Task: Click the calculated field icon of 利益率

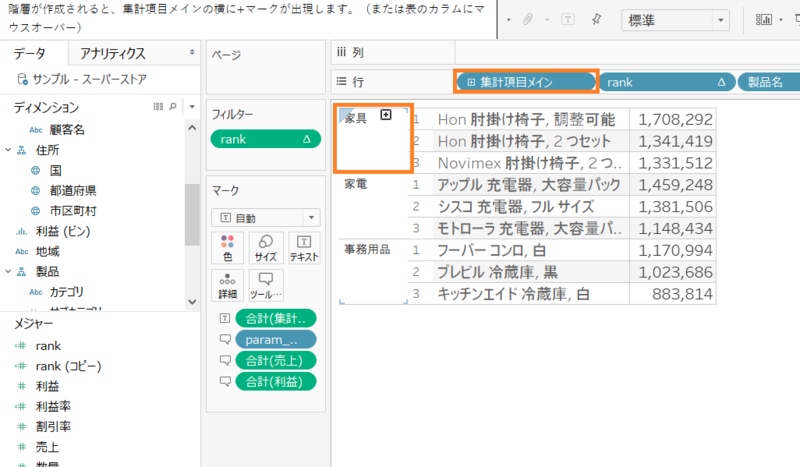Action: (x=21, y=406)
